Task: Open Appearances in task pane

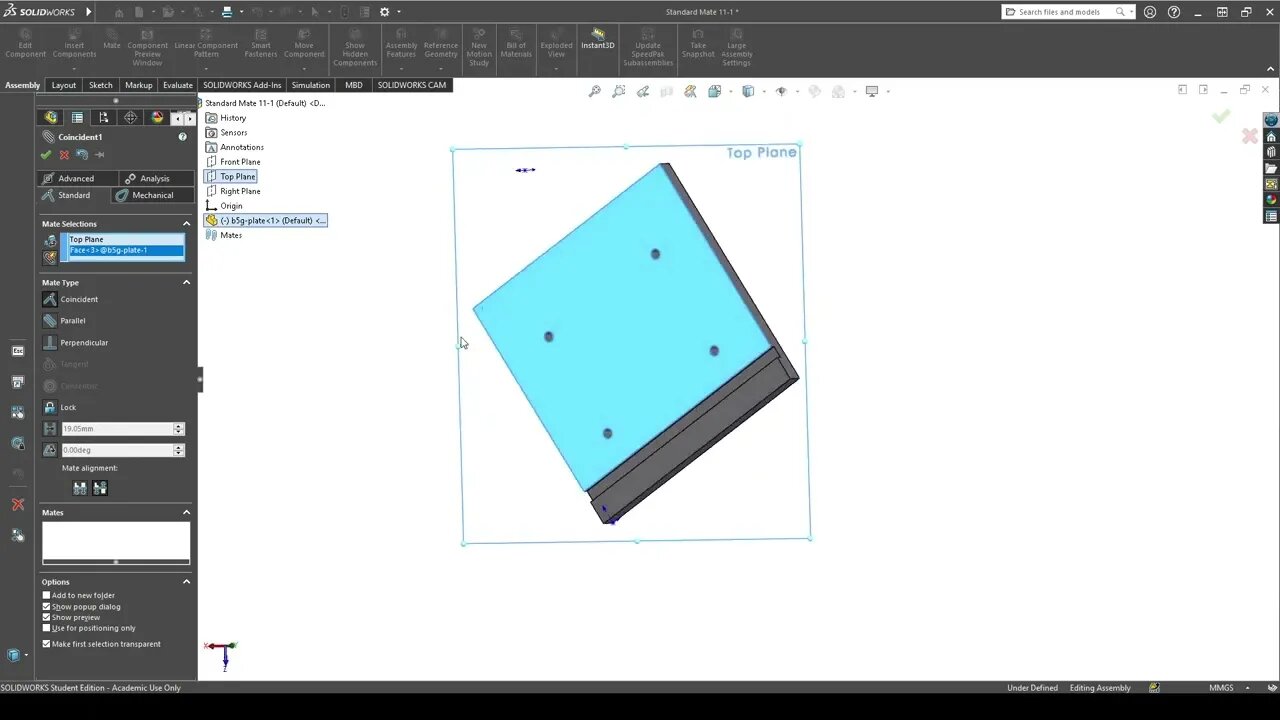Action: (x=1271, y=200)
